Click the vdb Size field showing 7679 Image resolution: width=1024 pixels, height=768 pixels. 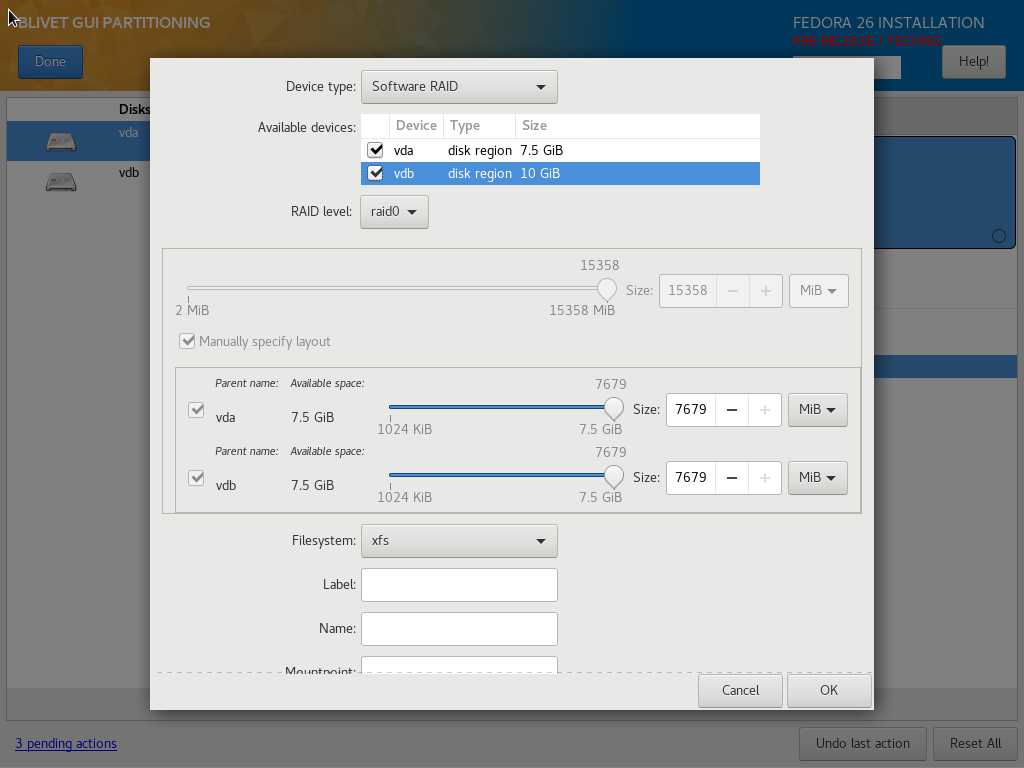coord(691,477)
